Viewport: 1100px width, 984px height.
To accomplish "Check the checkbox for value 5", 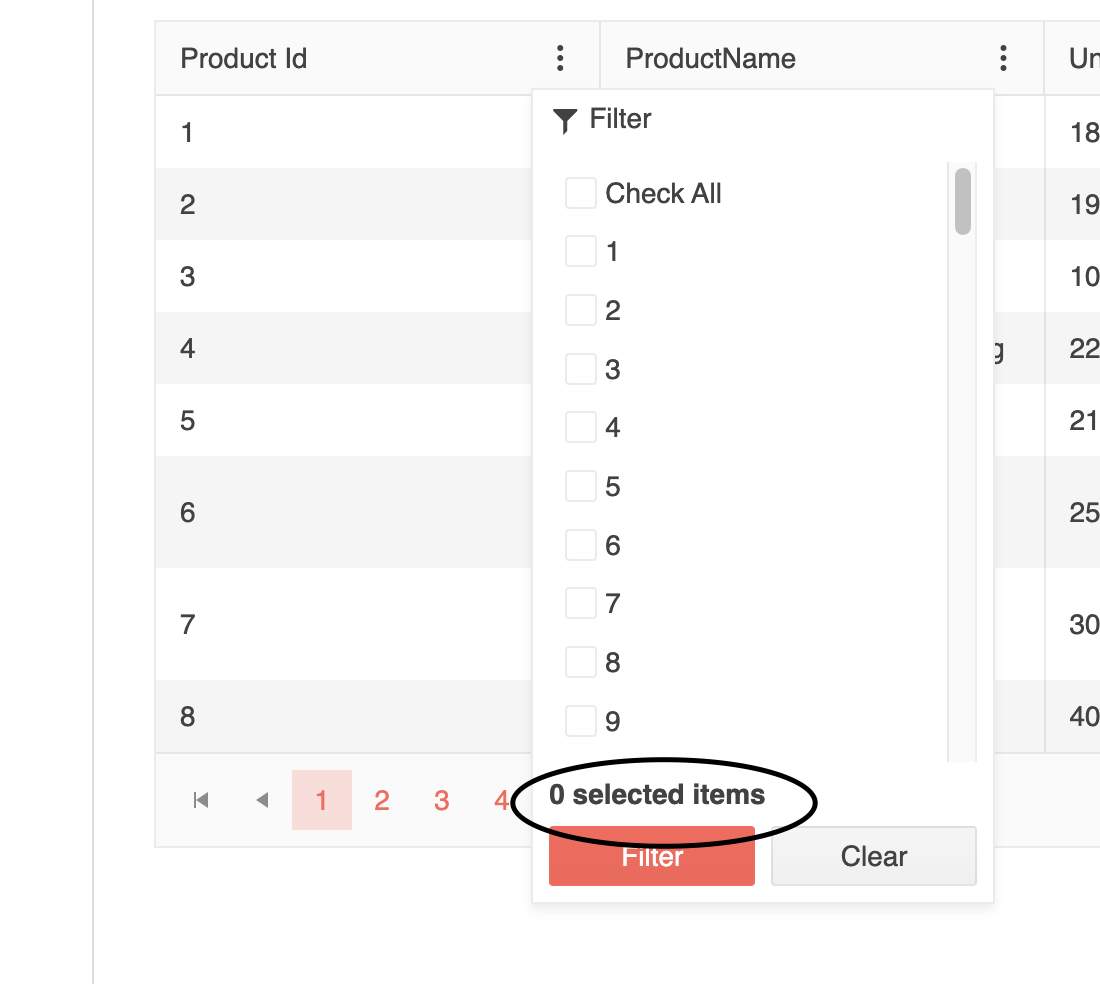I will (580, 485).
